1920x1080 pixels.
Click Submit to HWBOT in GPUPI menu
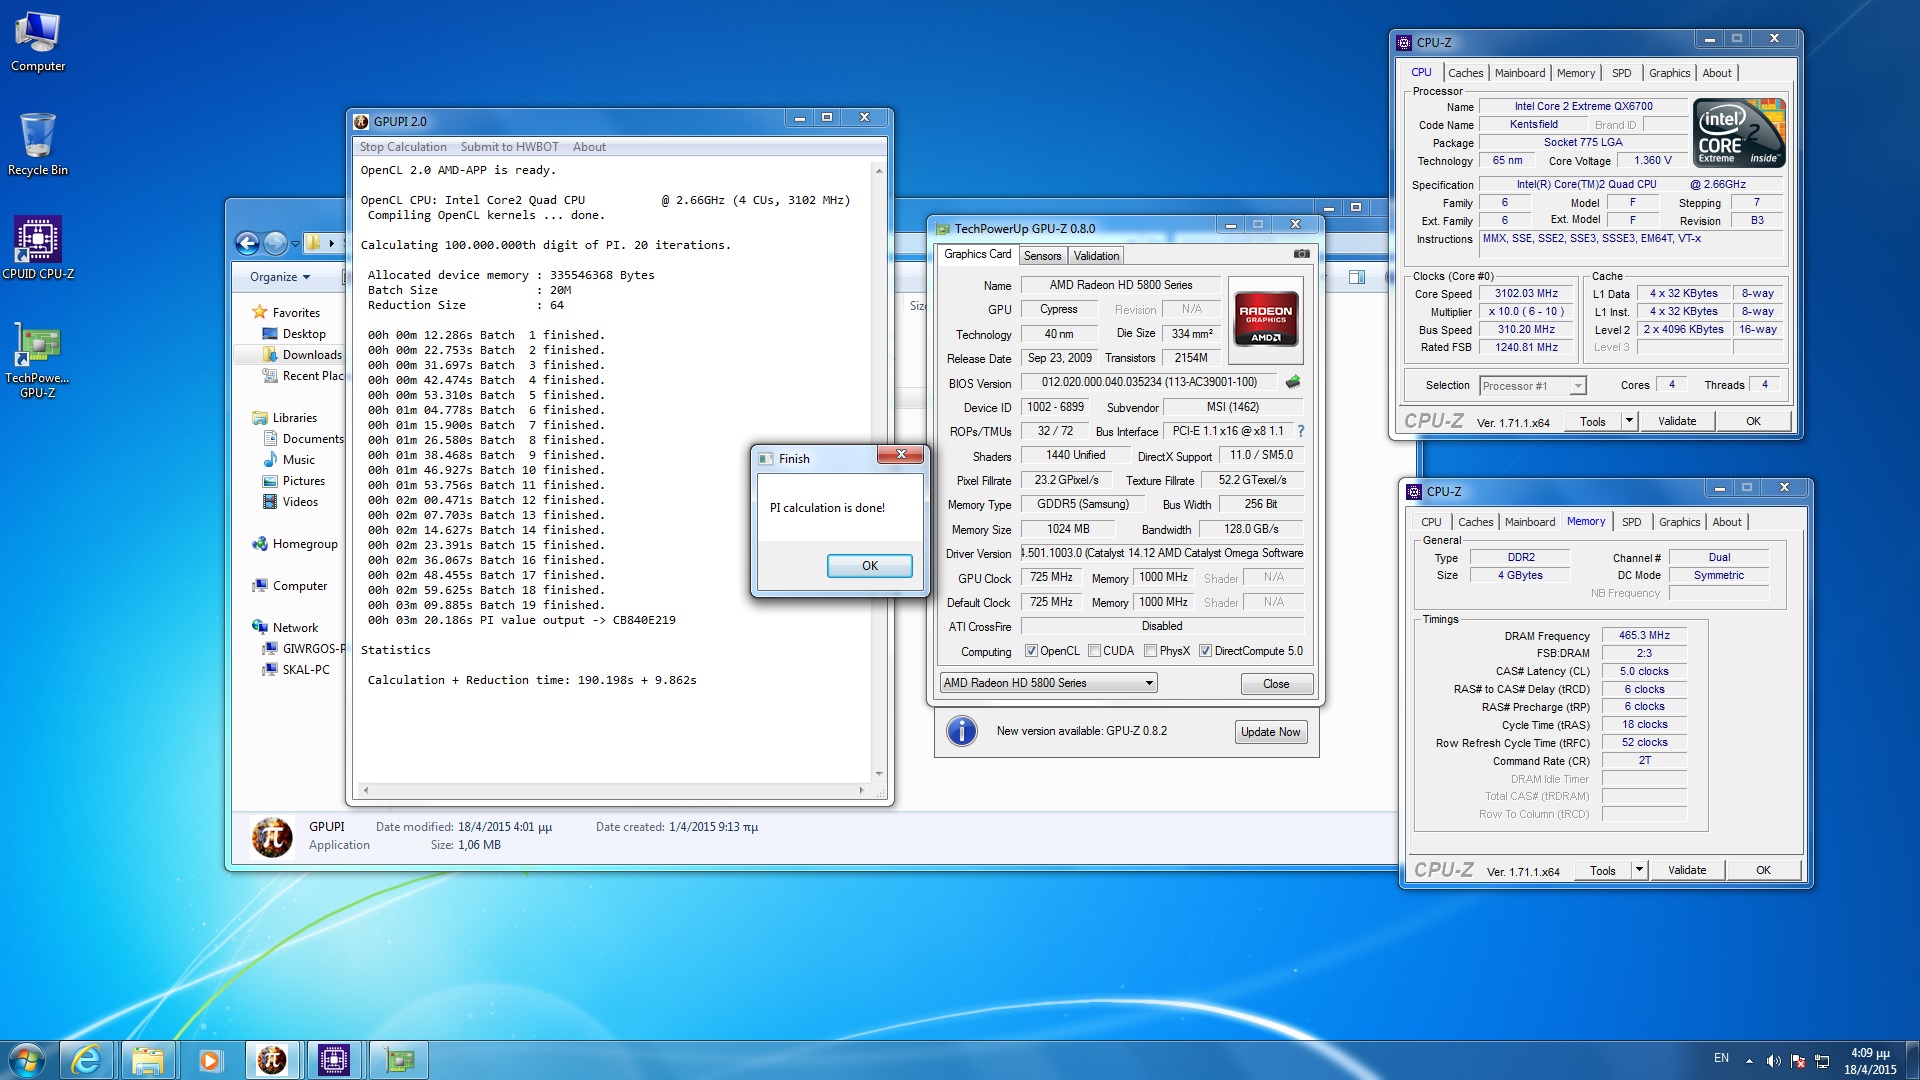[x=509, y=147]
